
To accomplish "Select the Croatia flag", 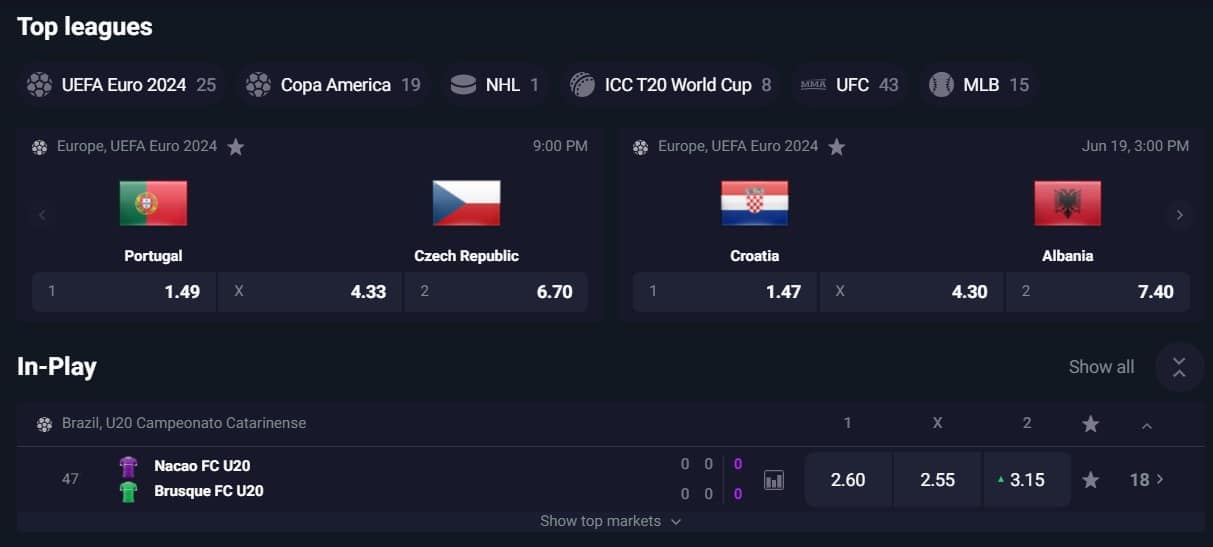I will point(755,203).
